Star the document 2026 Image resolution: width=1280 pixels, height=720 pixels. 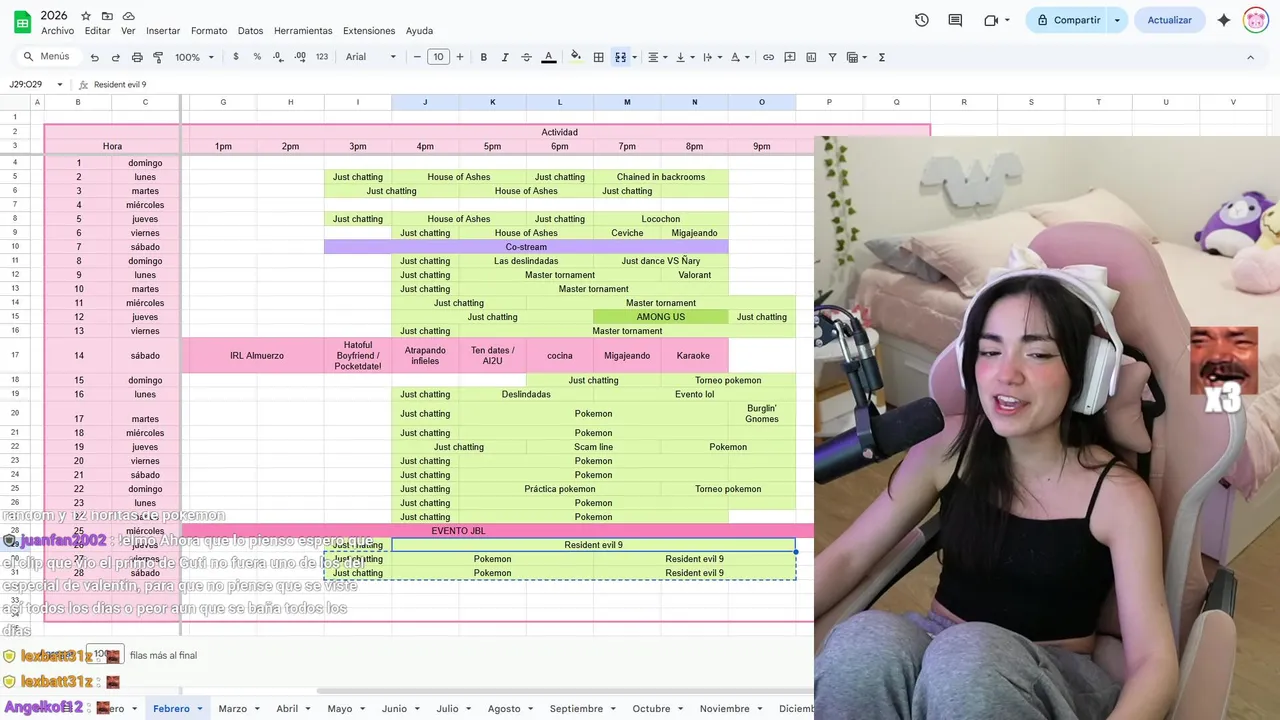point(86,16)
